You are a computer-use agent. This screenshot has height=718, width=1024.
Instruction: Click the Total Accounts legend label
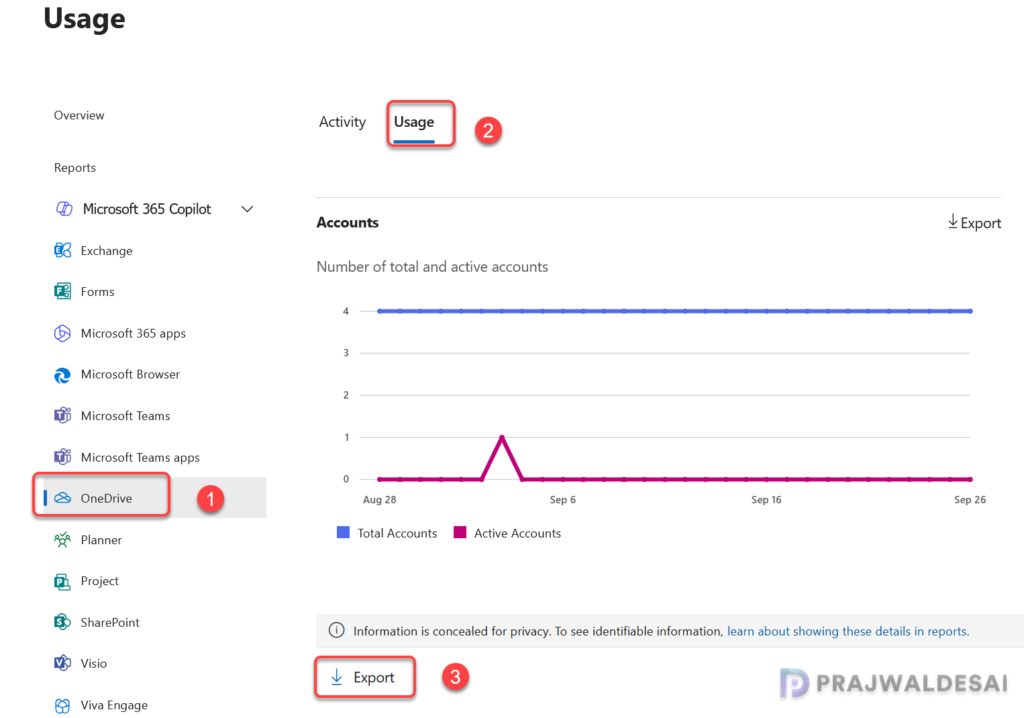[x=397, y=533]
